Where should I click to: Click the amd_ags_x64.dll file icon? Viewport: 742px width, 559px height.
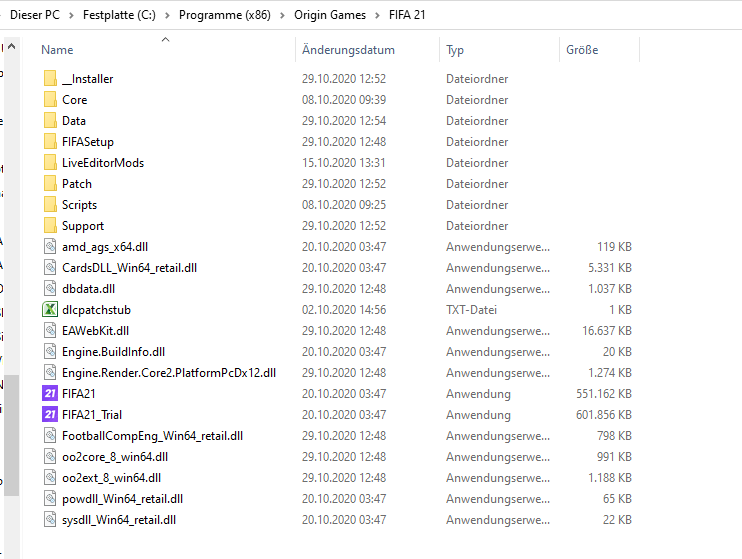pos(50,247)
